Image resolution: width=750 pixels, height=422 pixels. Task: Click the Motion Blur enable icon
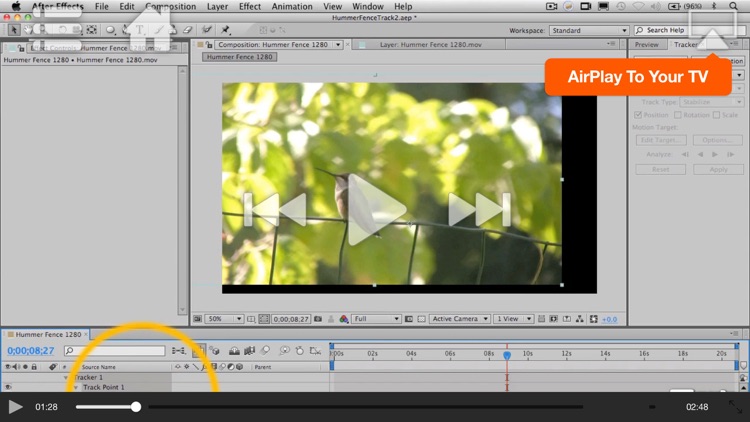(265, 351)
